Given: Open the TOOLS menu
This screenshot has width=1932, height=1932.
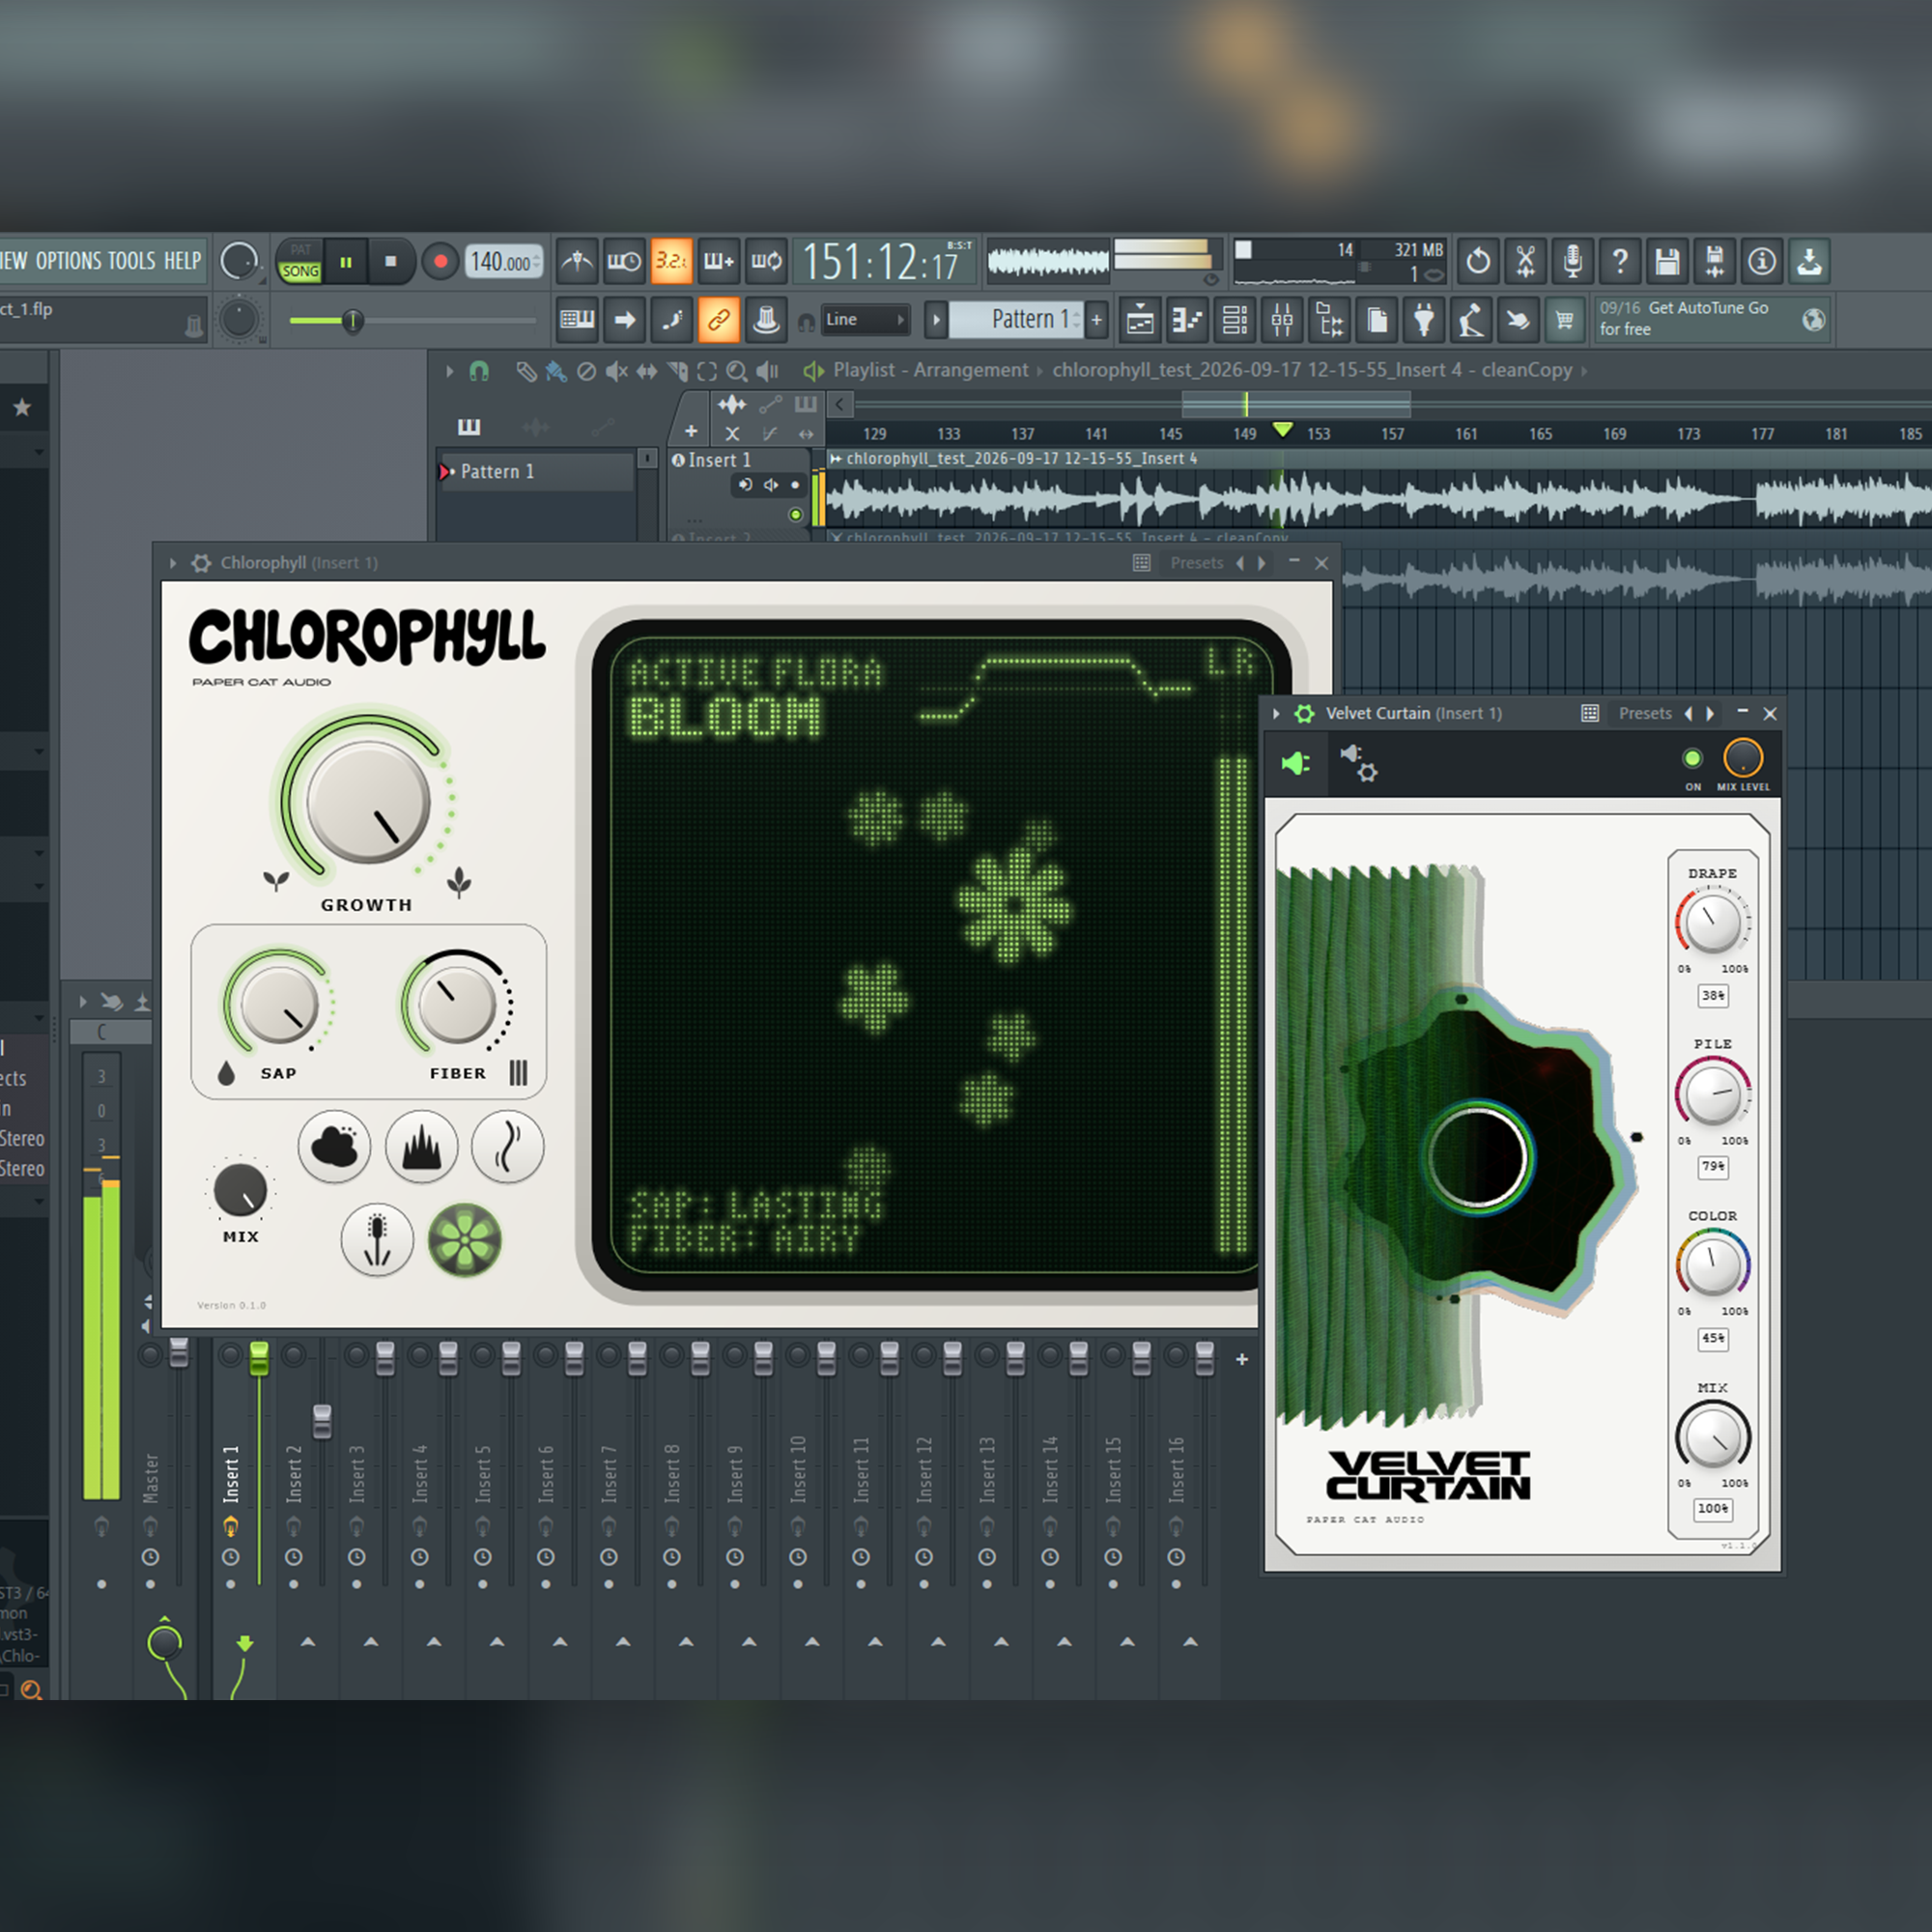Looking at the screenshot, I should (x=131, y=262).
